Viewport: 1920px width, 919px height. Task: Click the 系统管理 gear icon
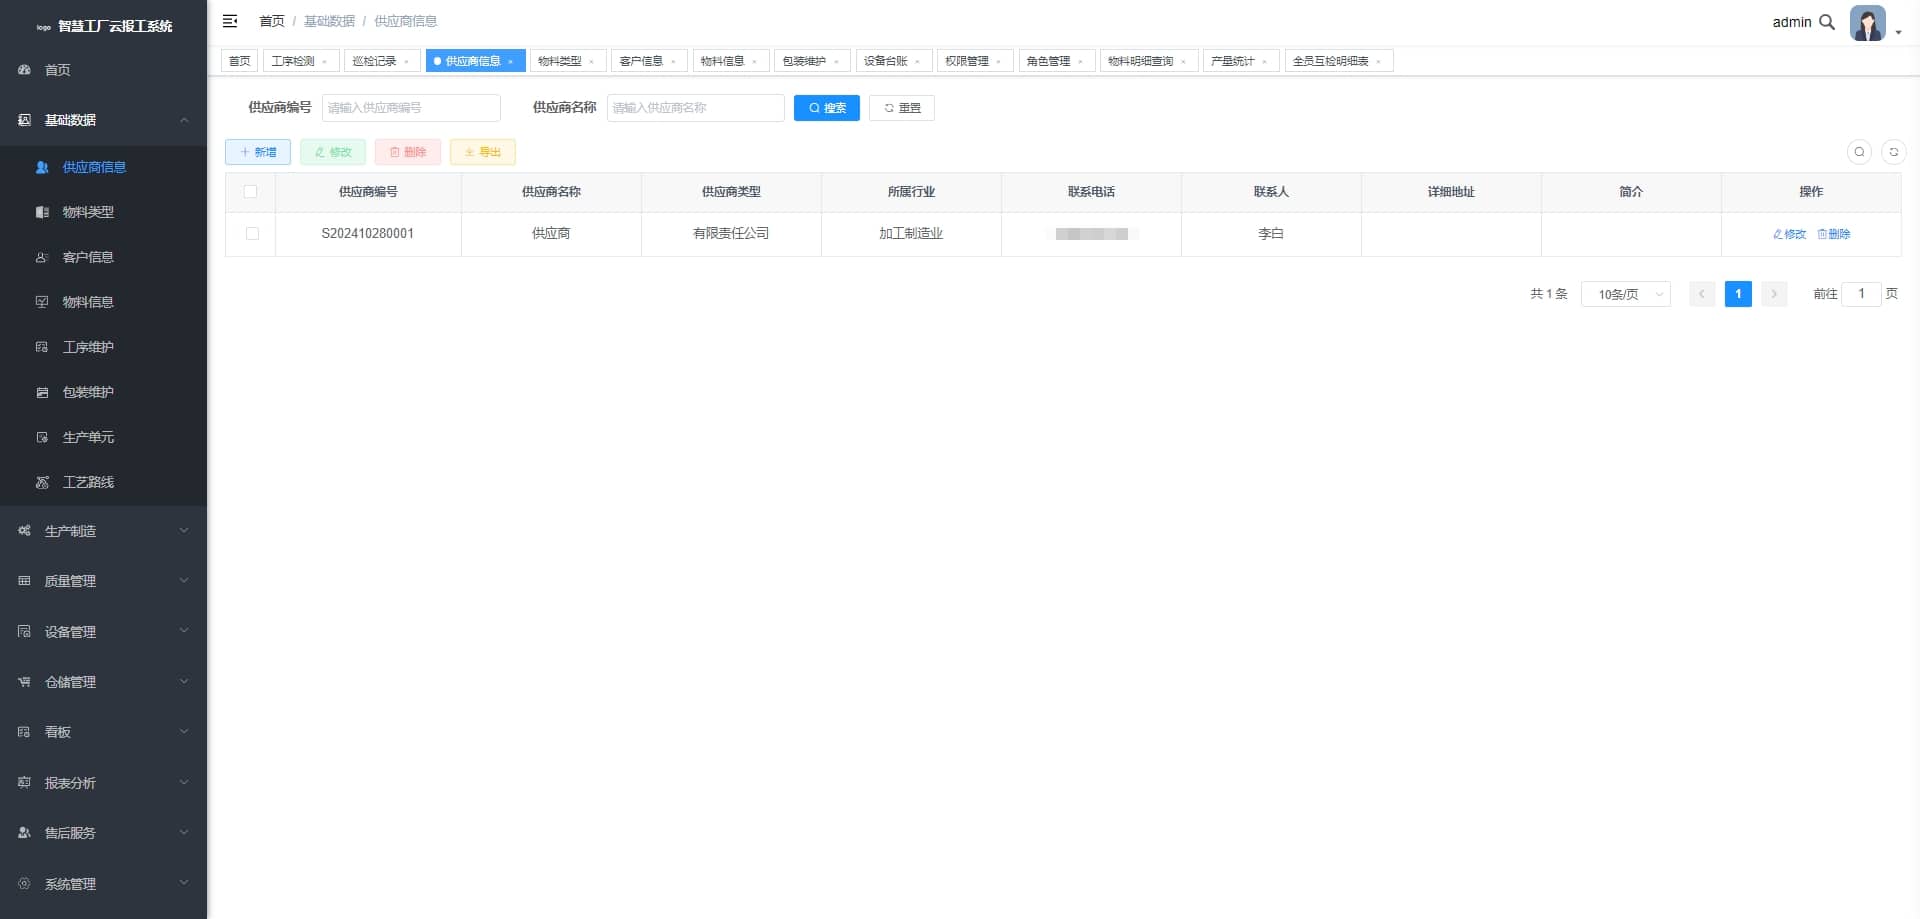[25, 884]
